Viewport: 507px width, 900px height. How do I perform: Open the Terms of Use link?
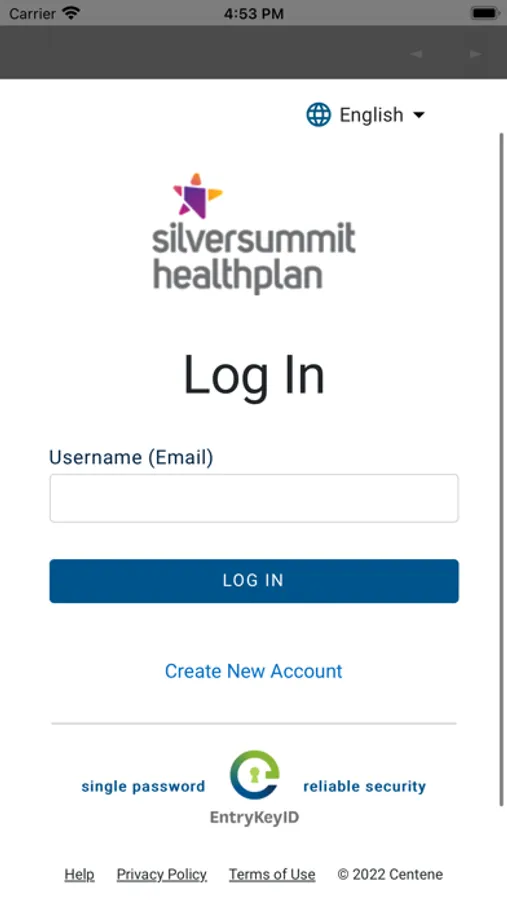tap(272, 874)
